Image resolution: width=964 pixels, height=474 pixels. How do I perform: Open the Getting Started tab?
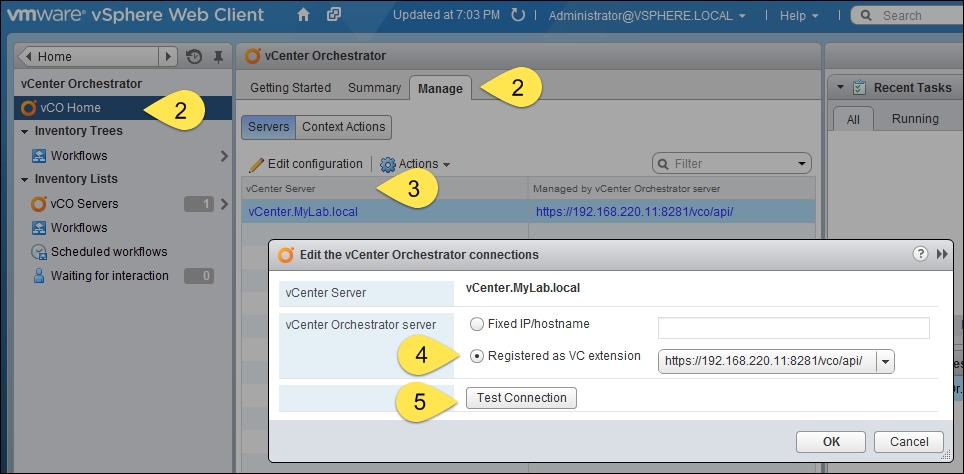[290, 88]
